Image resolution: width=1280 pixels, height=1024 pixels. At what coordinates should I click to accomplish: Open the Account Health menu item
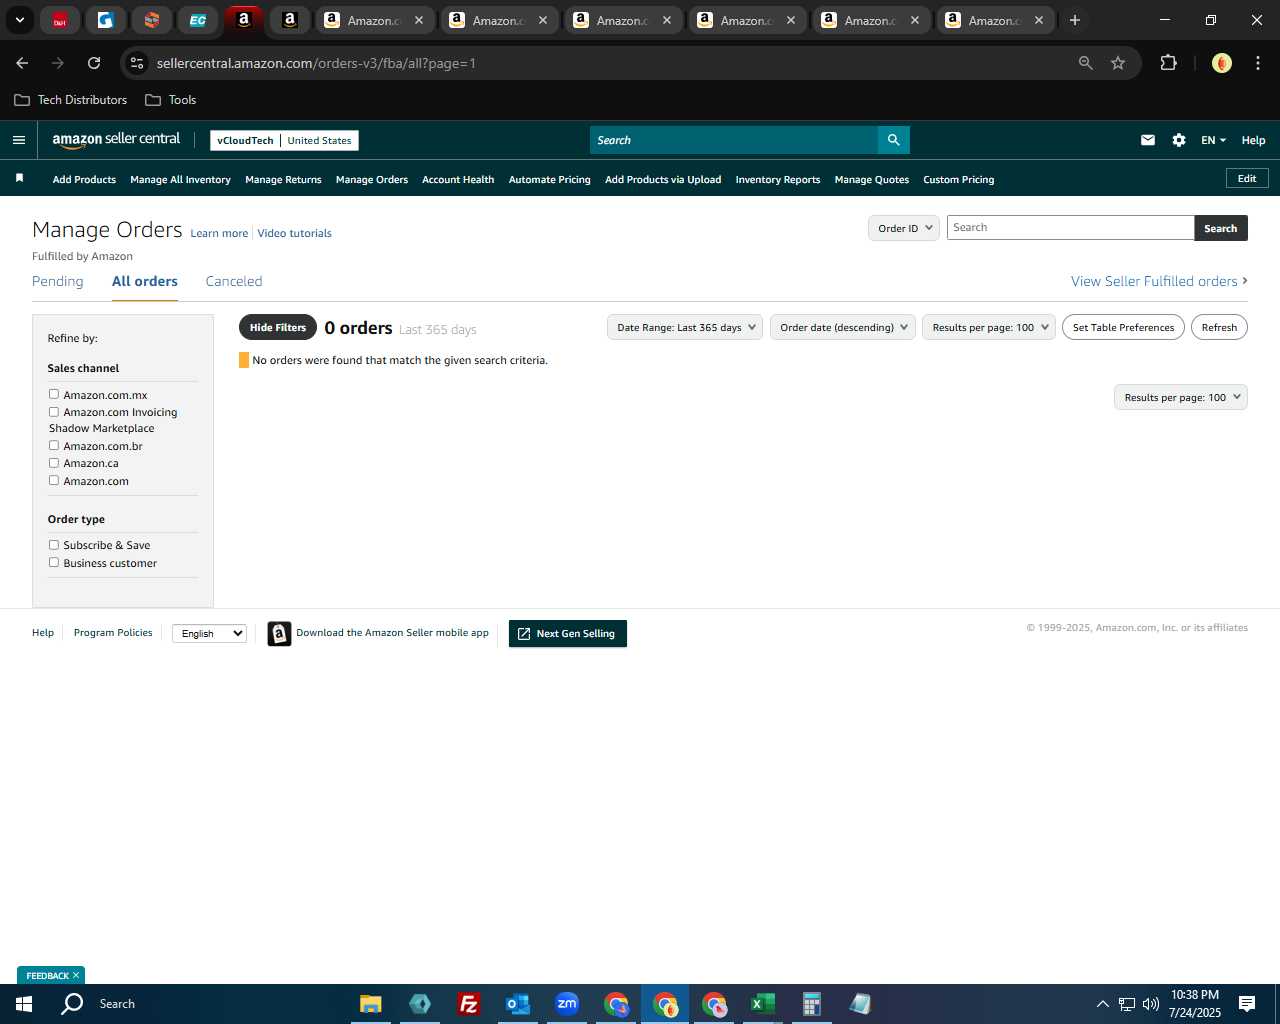[458, 179]
